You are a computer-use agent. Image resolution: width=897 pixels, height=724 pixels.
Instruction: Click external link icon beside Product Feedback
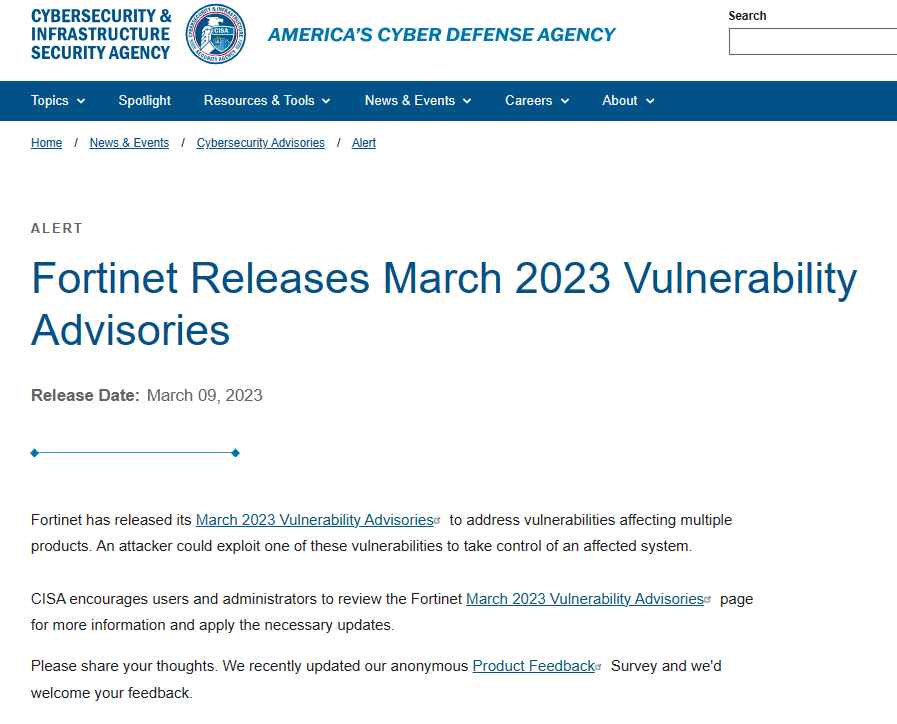tap(599, 667)
